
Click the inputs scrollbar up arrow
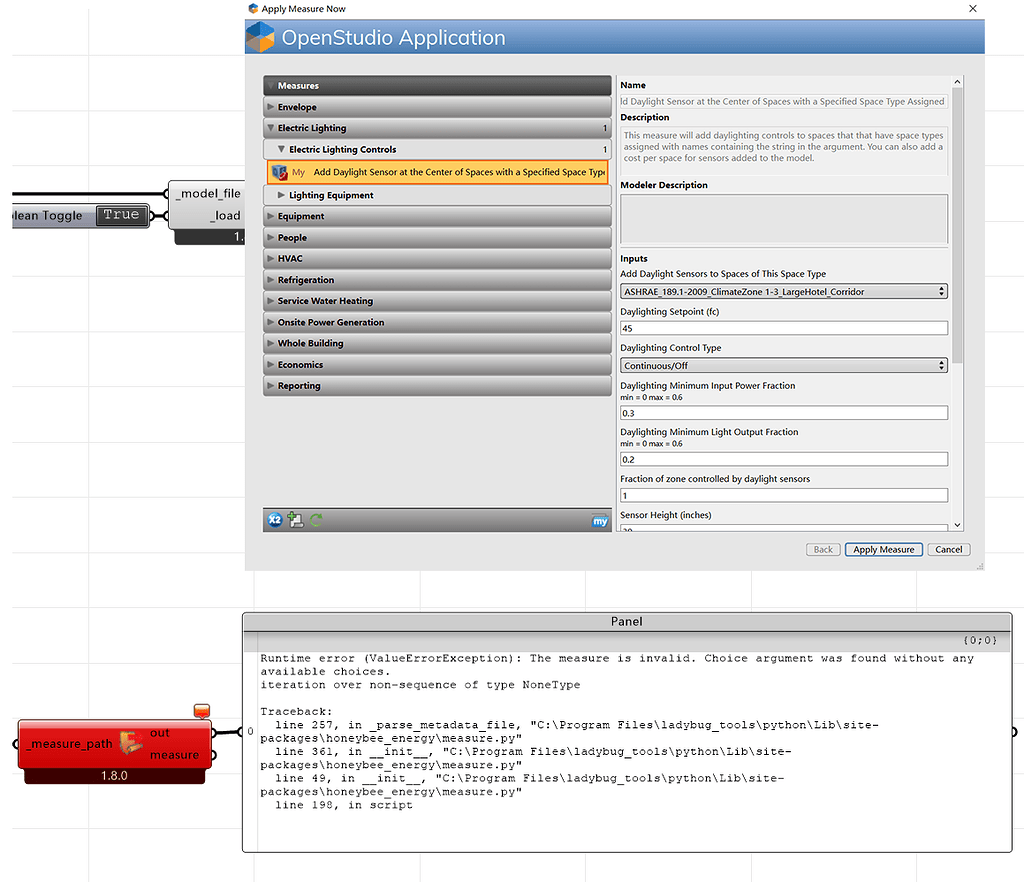pos(957,82)
